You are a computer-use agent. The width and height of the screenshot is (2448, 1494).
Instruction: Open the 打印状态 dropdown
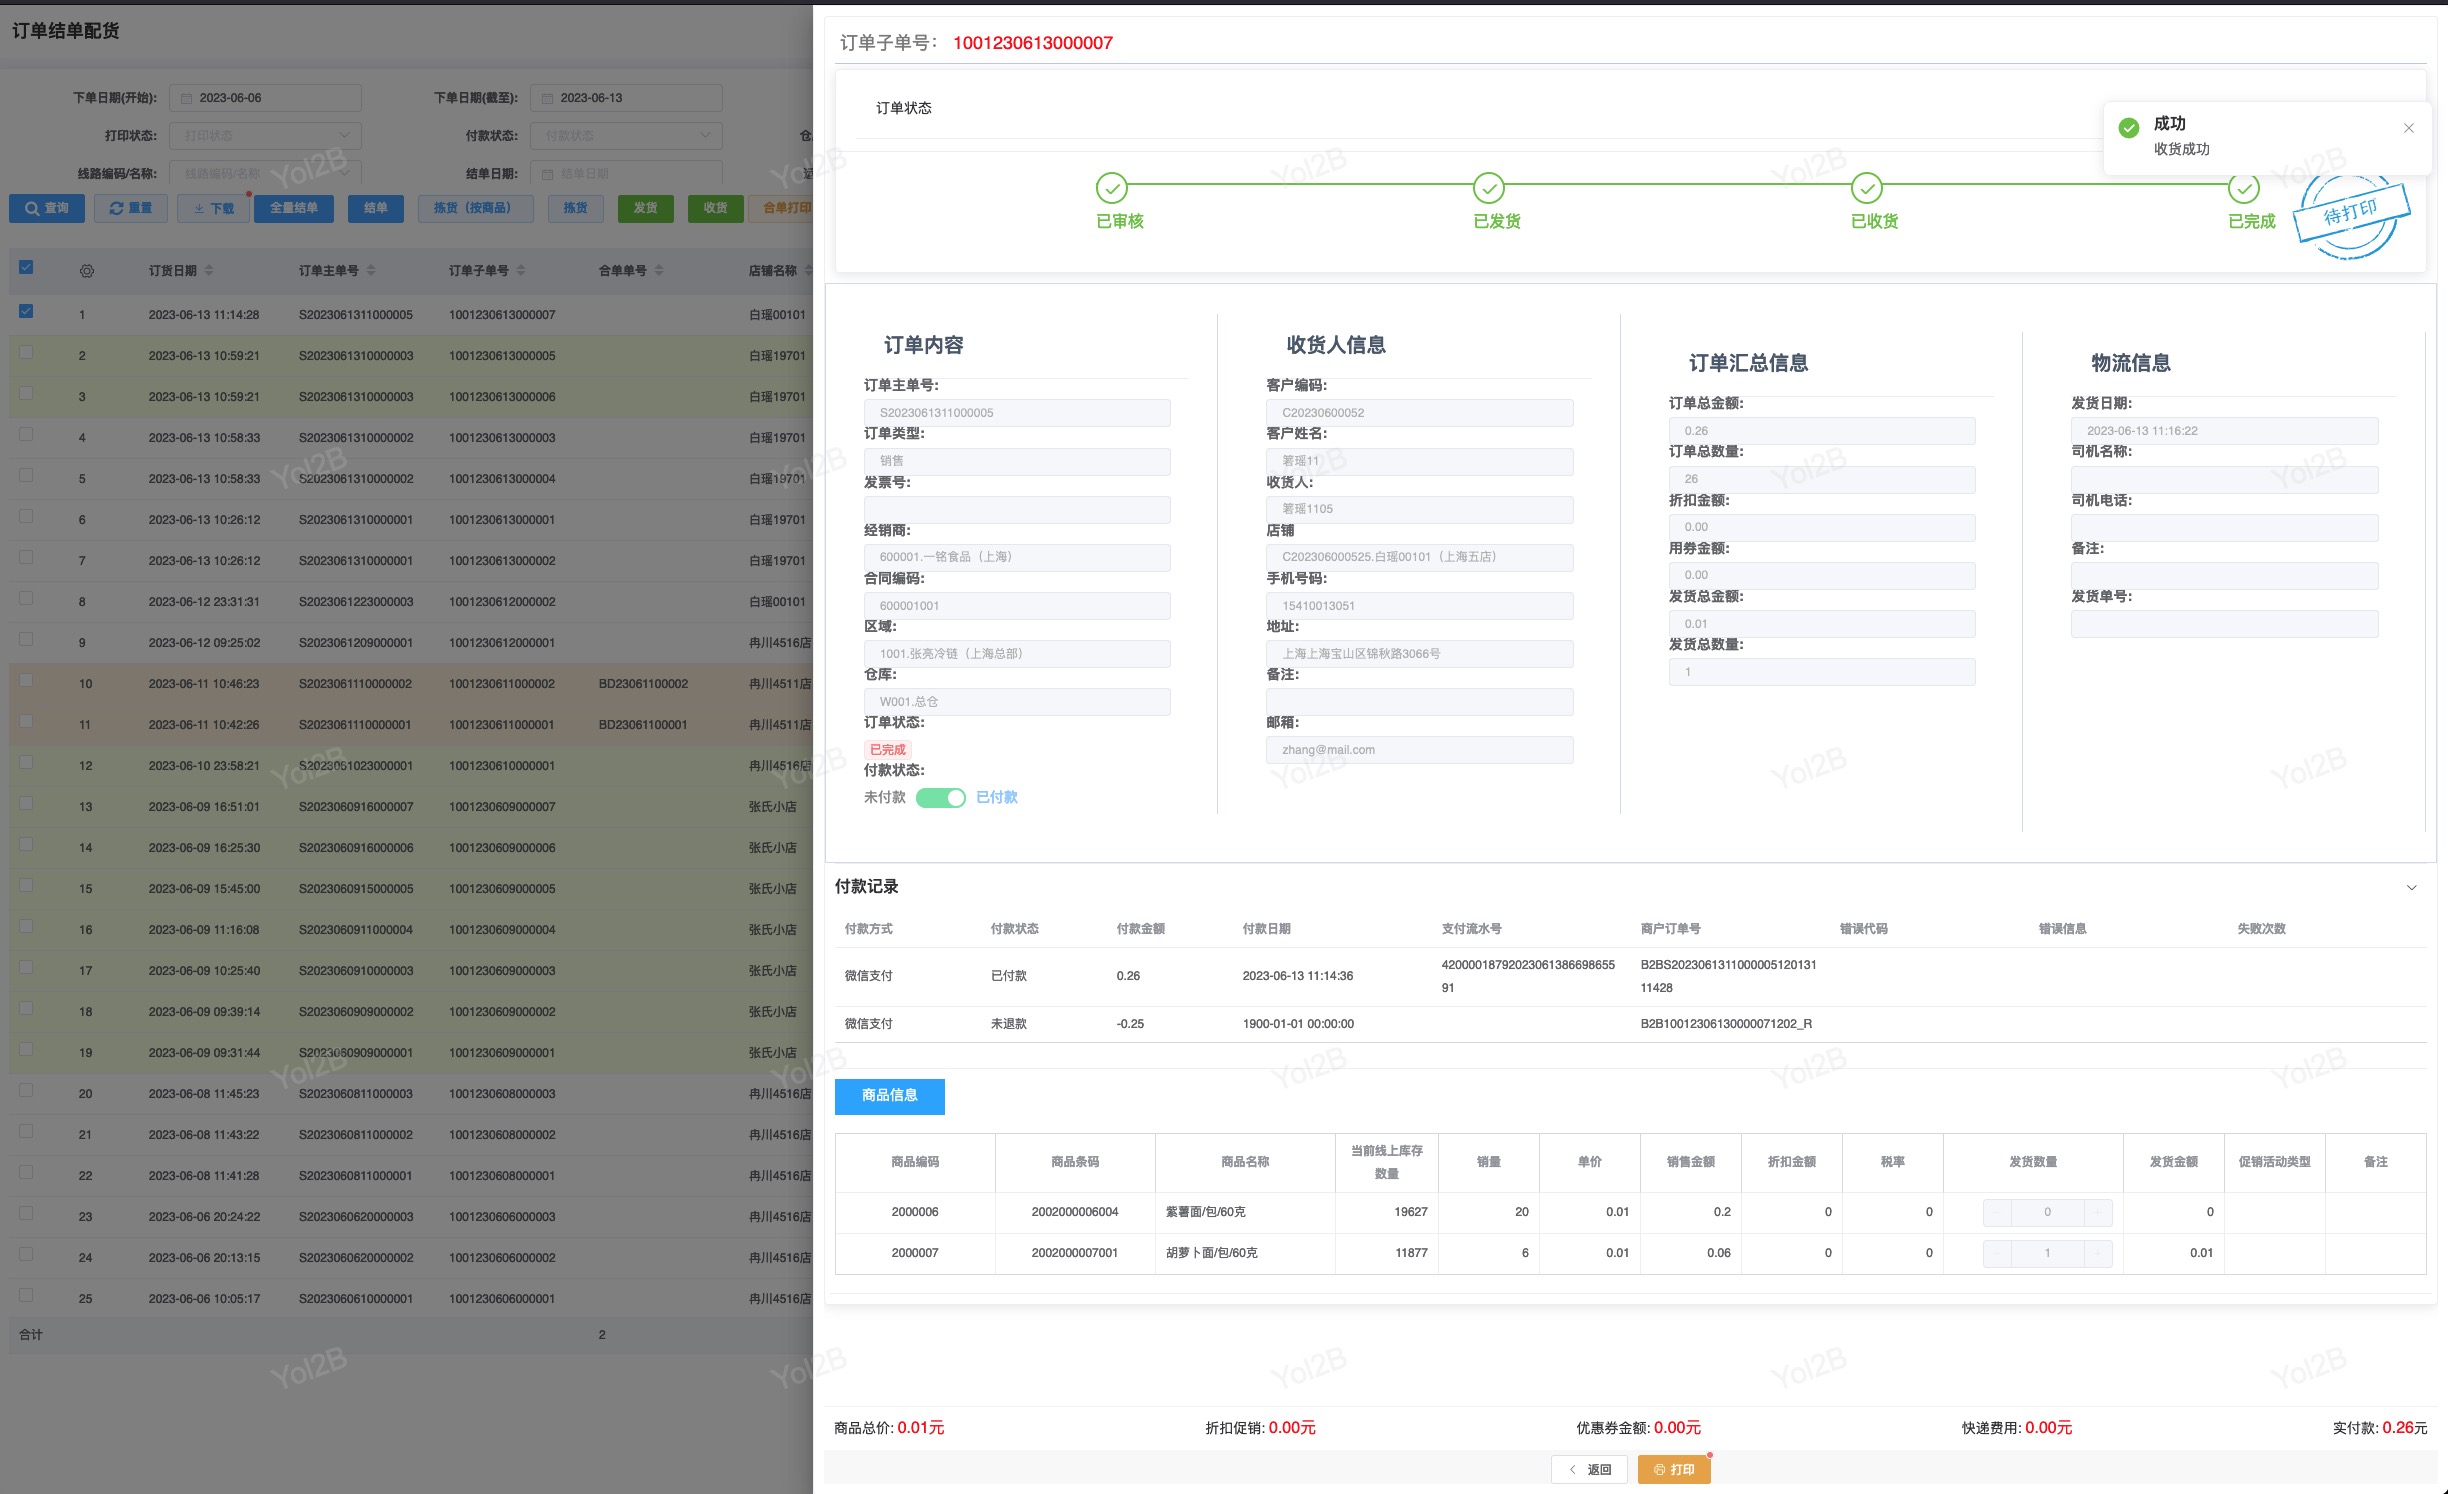(265, 135)
